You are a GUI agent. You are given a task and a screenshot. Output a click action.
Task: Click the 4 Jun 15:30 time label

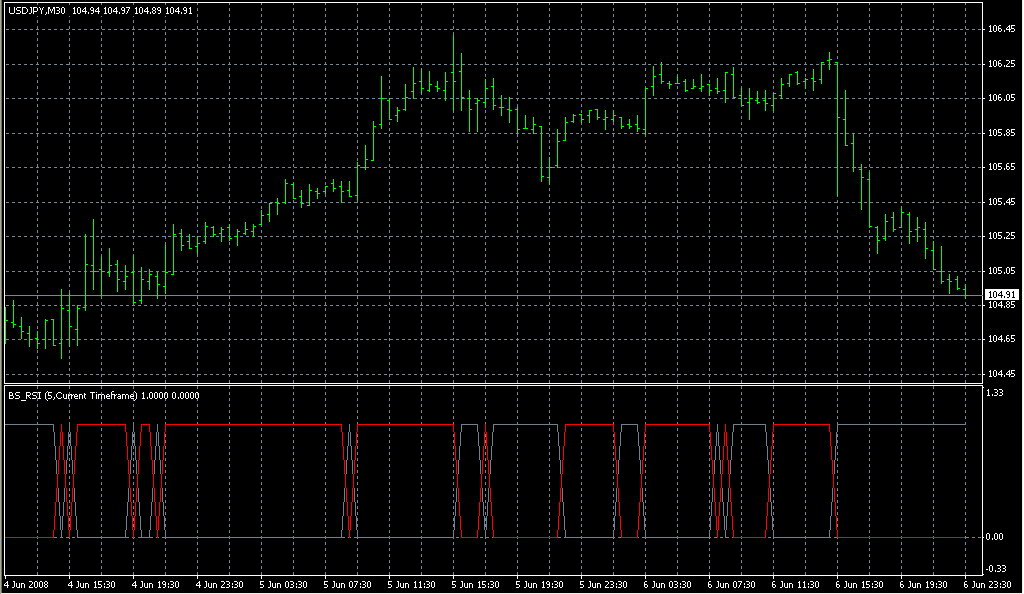point(91,585)
